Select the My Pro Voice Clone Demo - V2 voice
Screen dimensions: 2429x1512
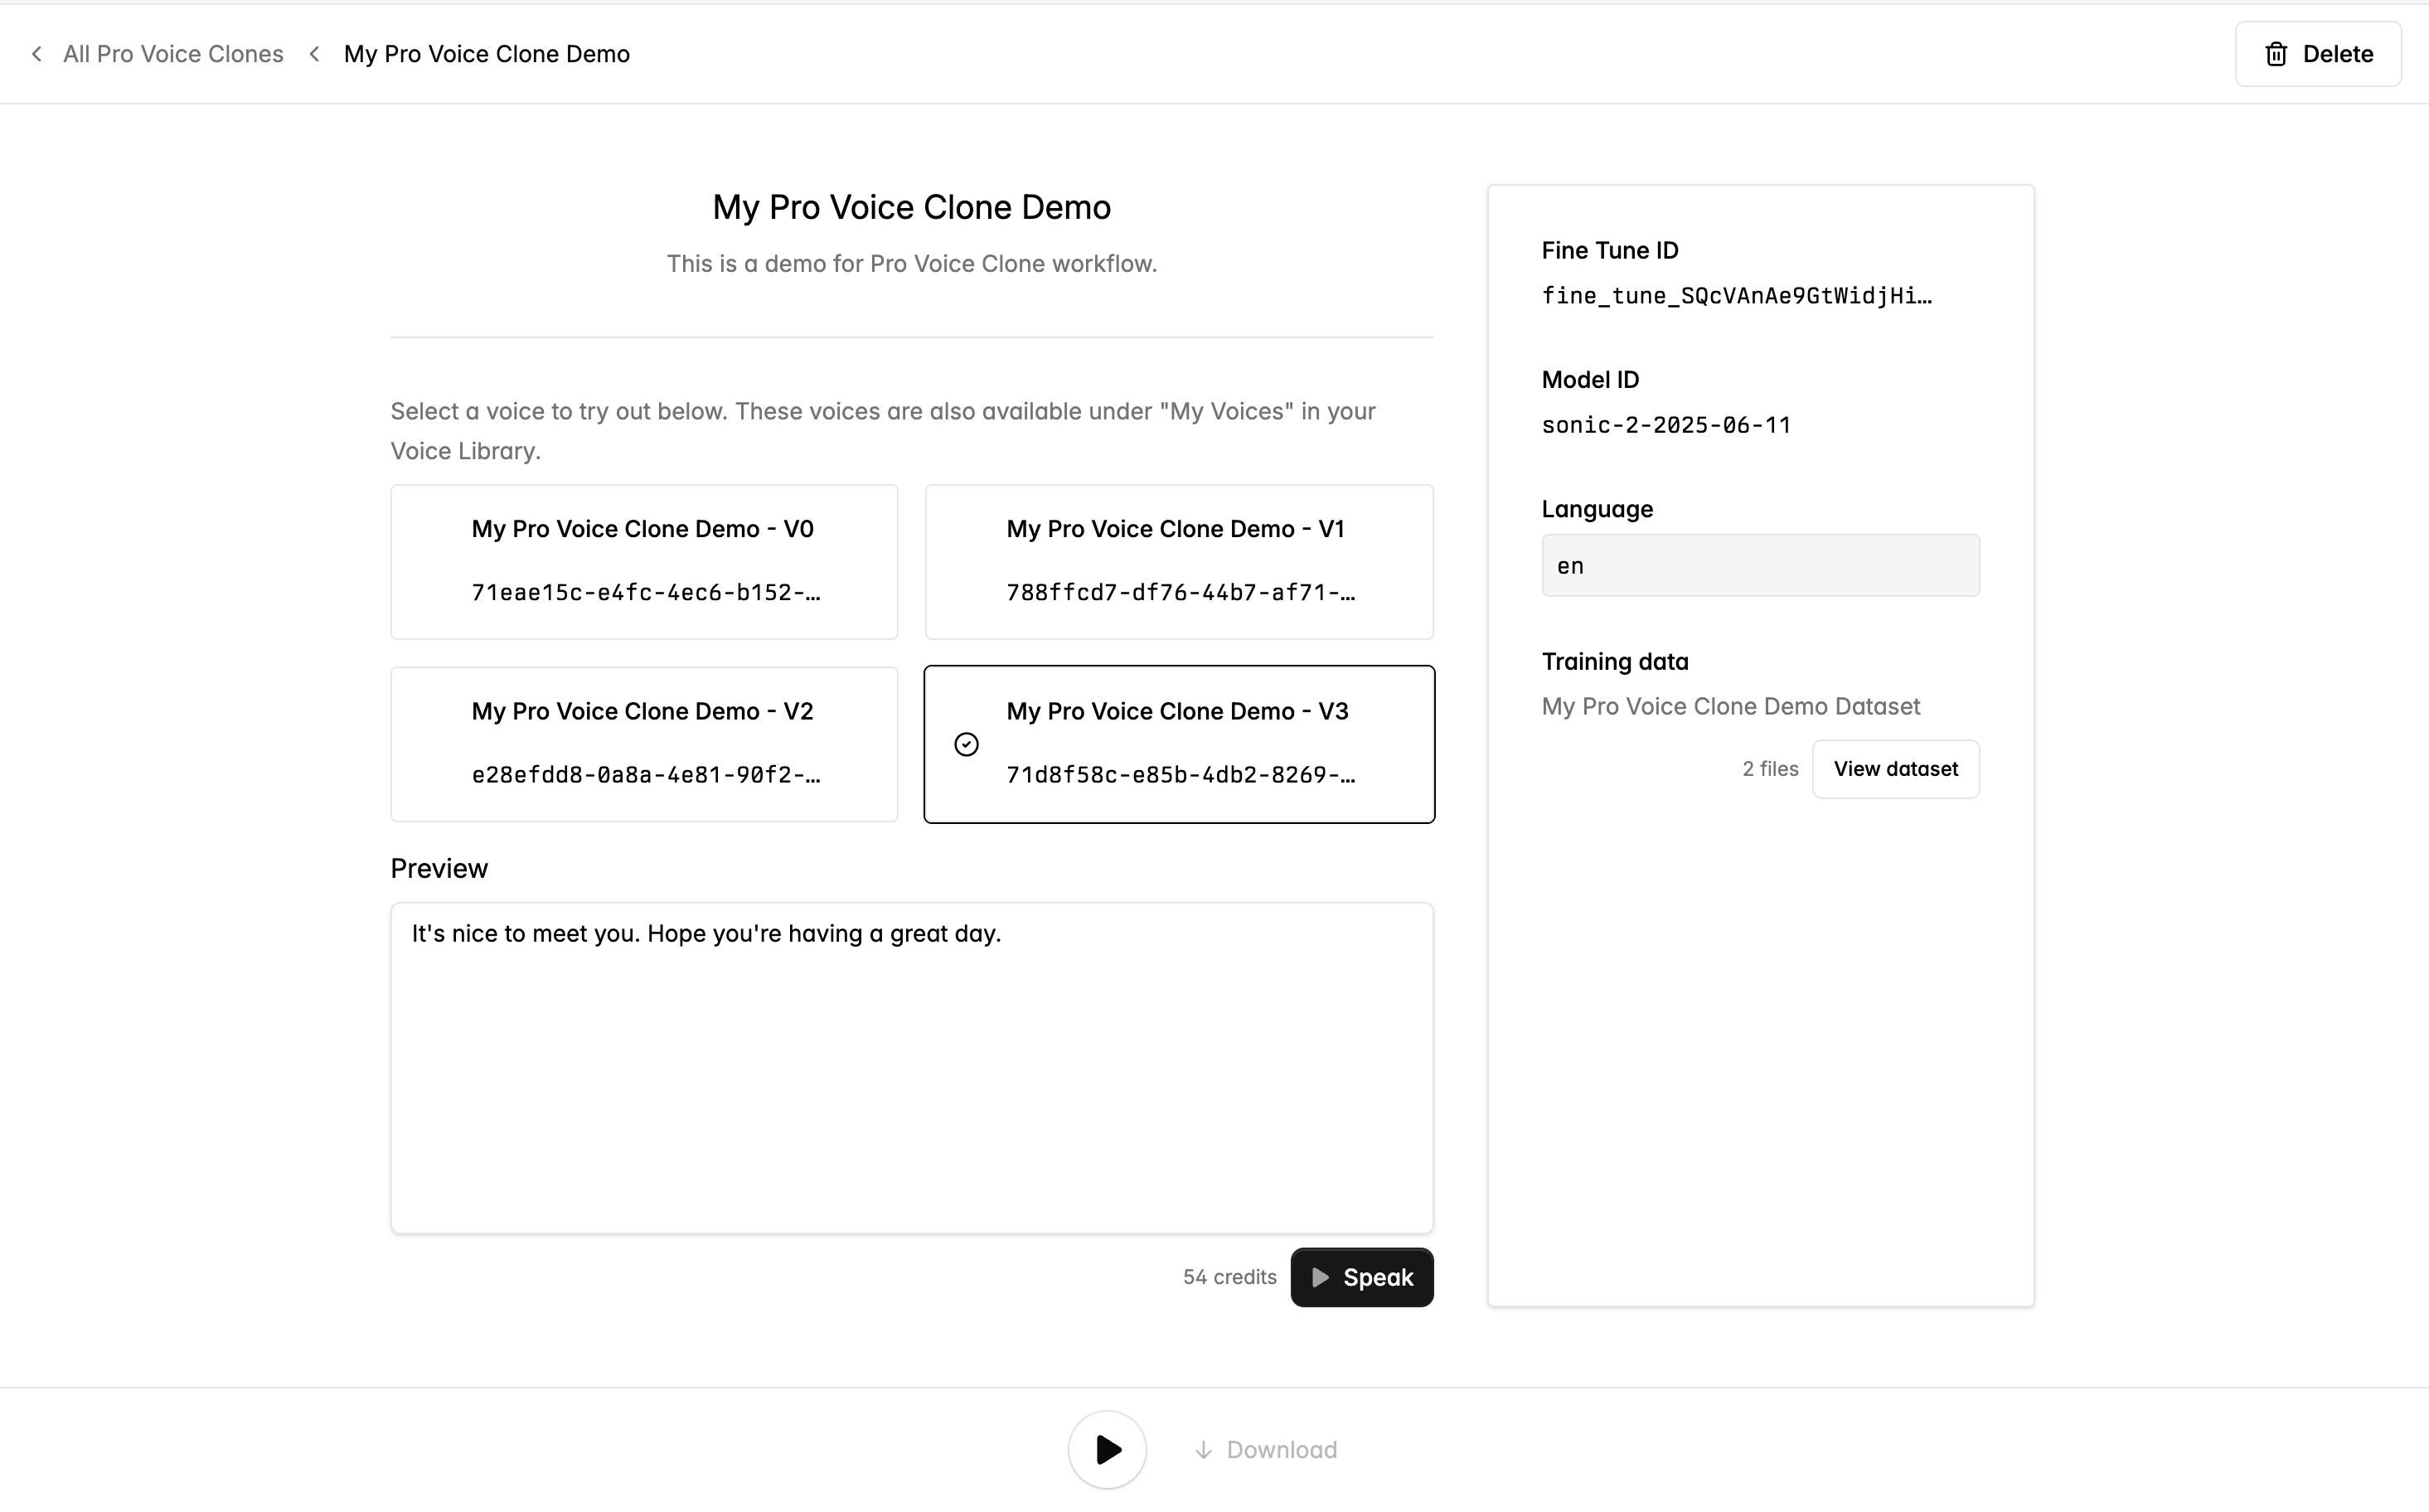[644, 744]
